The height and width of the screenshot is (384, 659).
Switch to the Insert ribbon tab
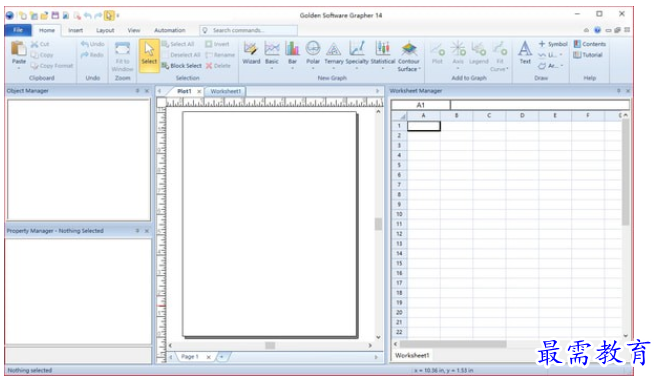76,30
